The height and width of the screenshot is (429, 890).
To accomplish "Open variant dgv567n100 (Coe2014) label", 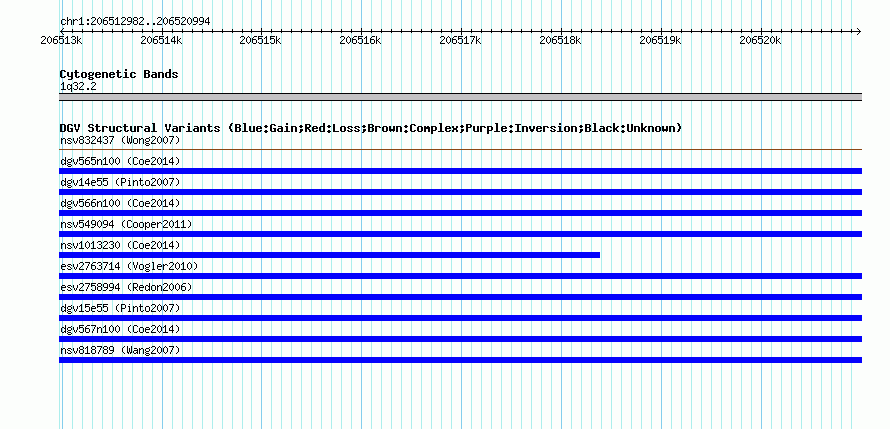I will tap(120, 329).
